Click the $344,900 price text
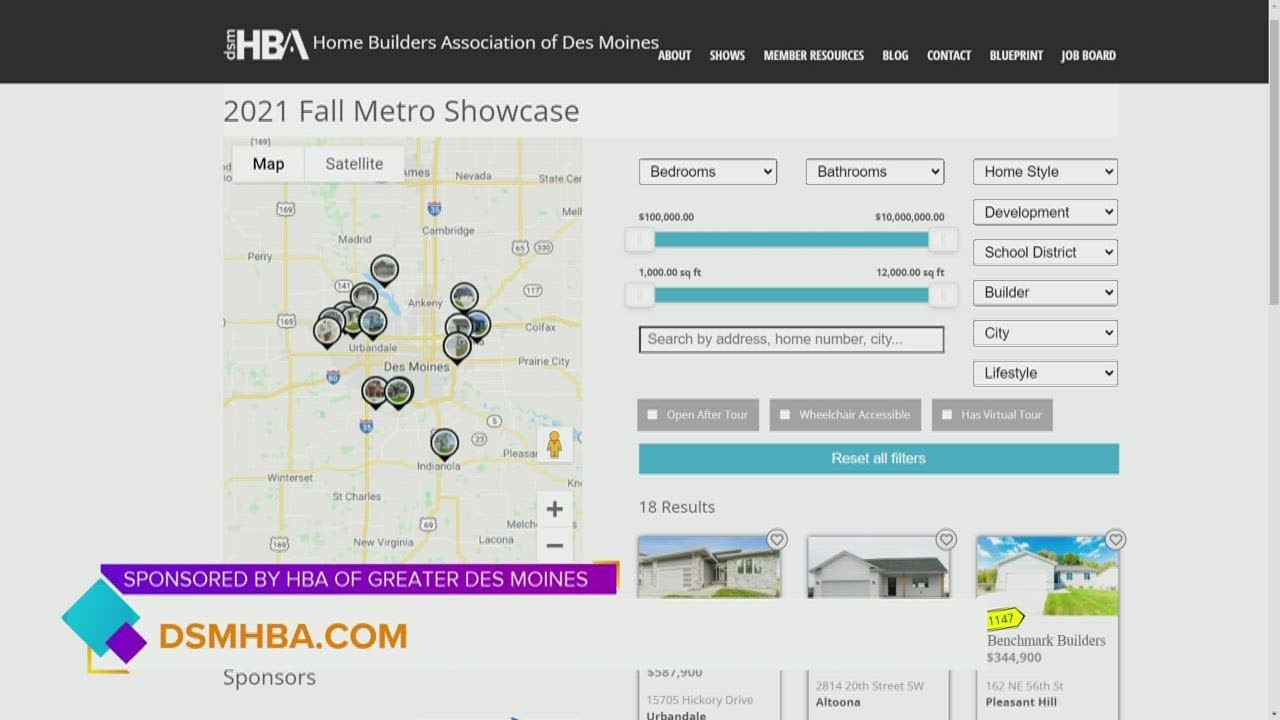The width and height of the screenshot is (1280, 720). [x=1014, y=658]
